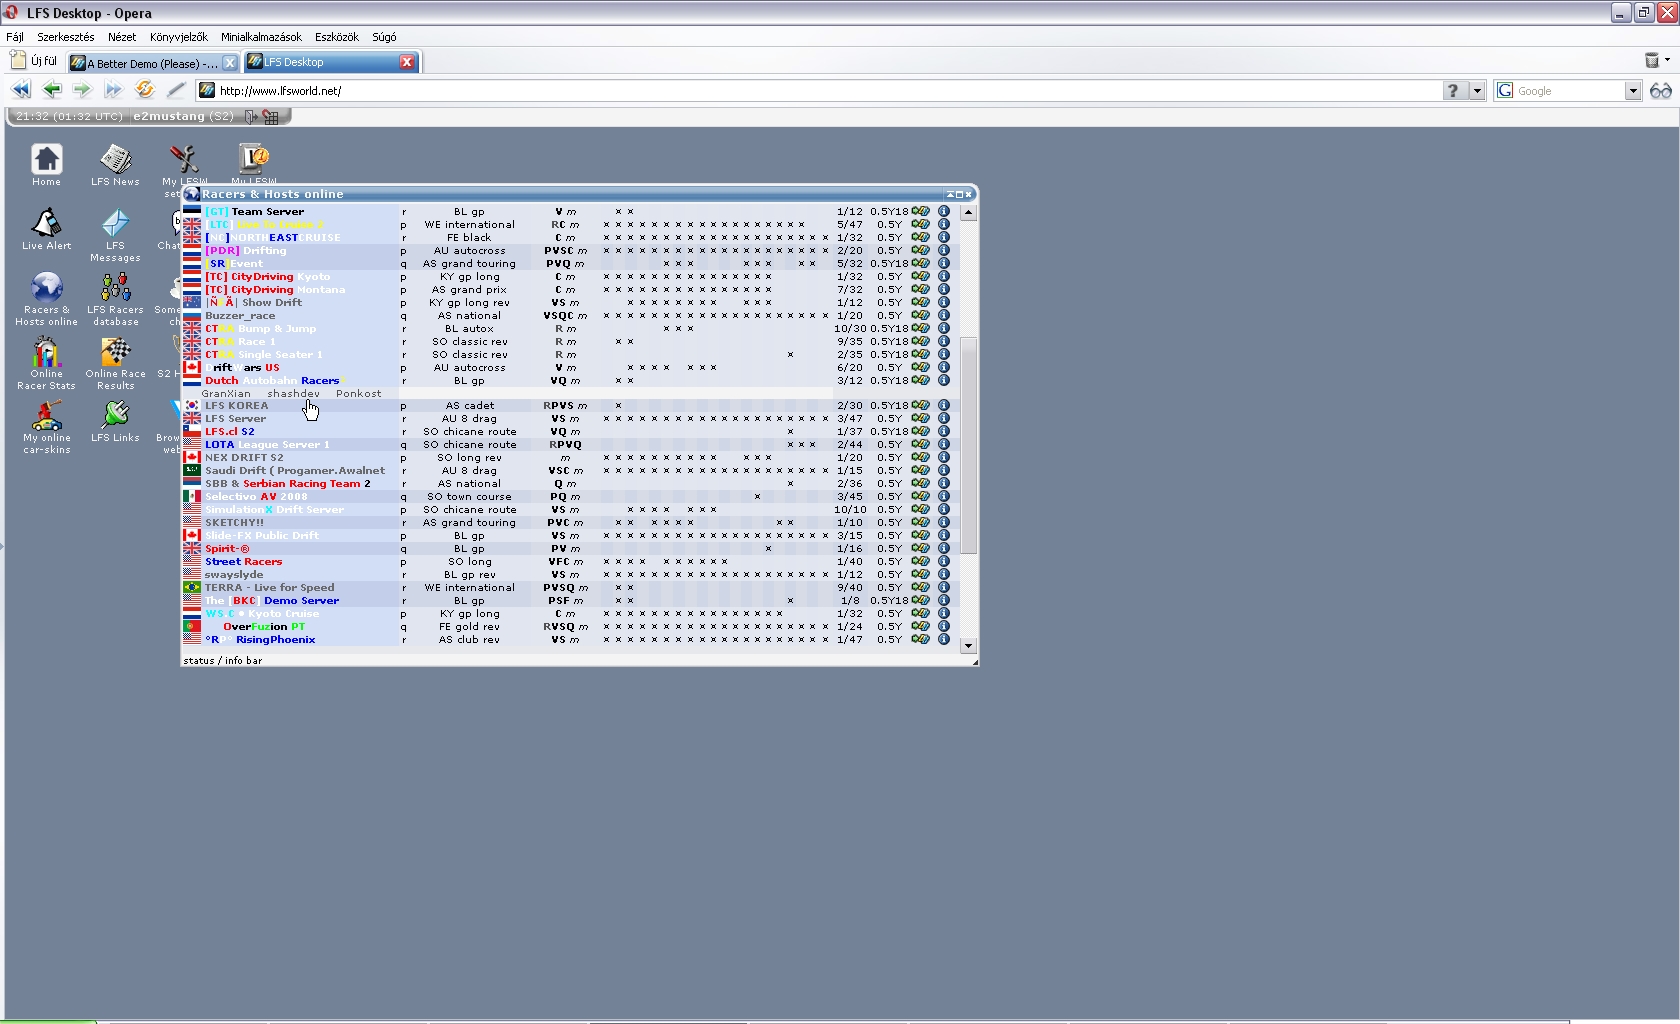Close the Racers & Hosts online panel

coord(968,194)
